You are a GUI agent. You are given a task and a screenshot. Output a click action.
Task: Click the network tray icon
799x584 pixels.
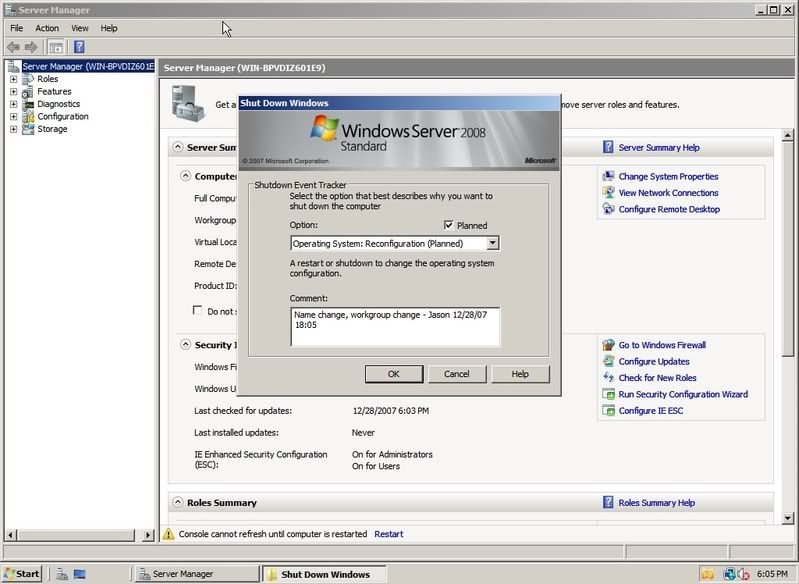729,574
